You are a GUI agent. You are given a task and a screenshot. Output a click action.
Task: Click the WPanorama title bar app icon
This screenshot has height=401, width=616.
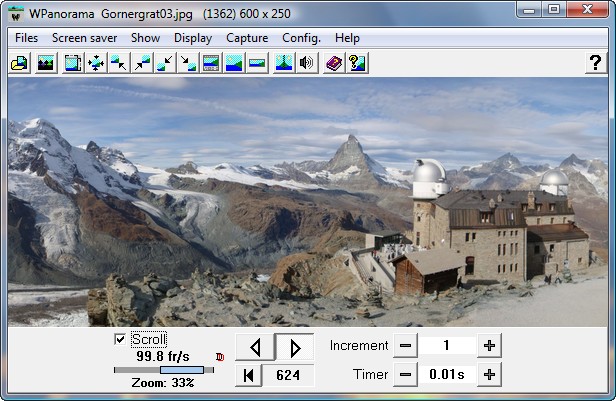click(16, 14)
